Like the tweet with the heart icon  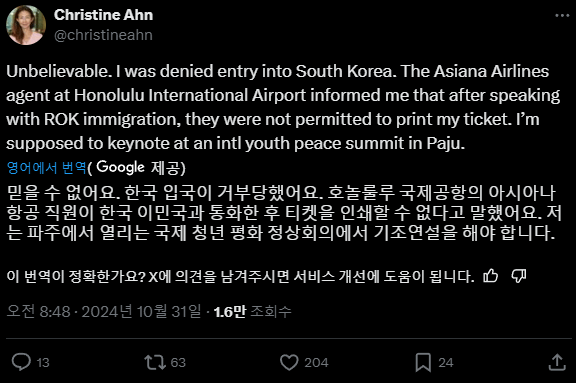[x=289, y=362]
